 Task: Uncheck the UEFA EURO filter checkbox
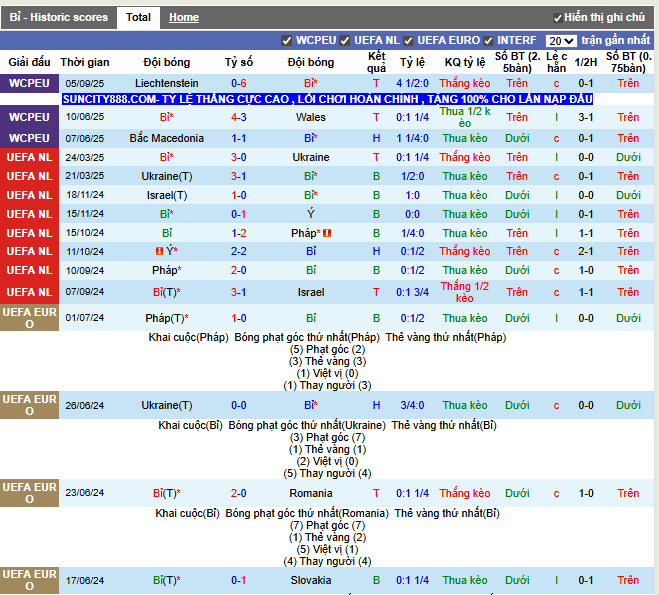point(408,41)
